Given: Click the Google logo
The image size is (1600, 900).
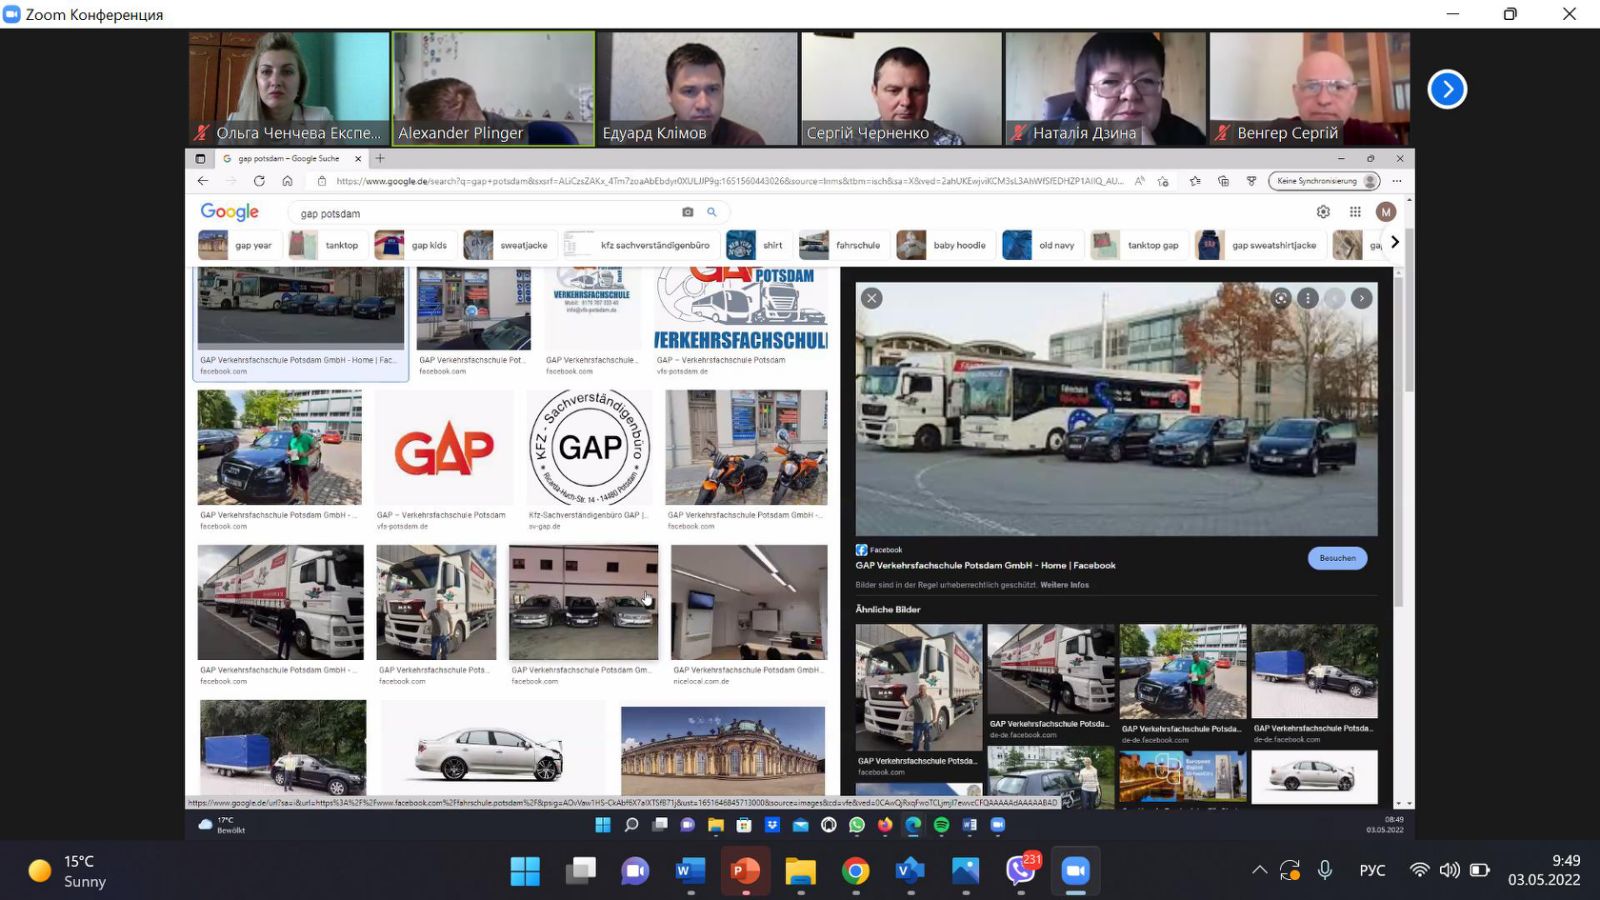Looking at the screenshot, I should point(229,212).
